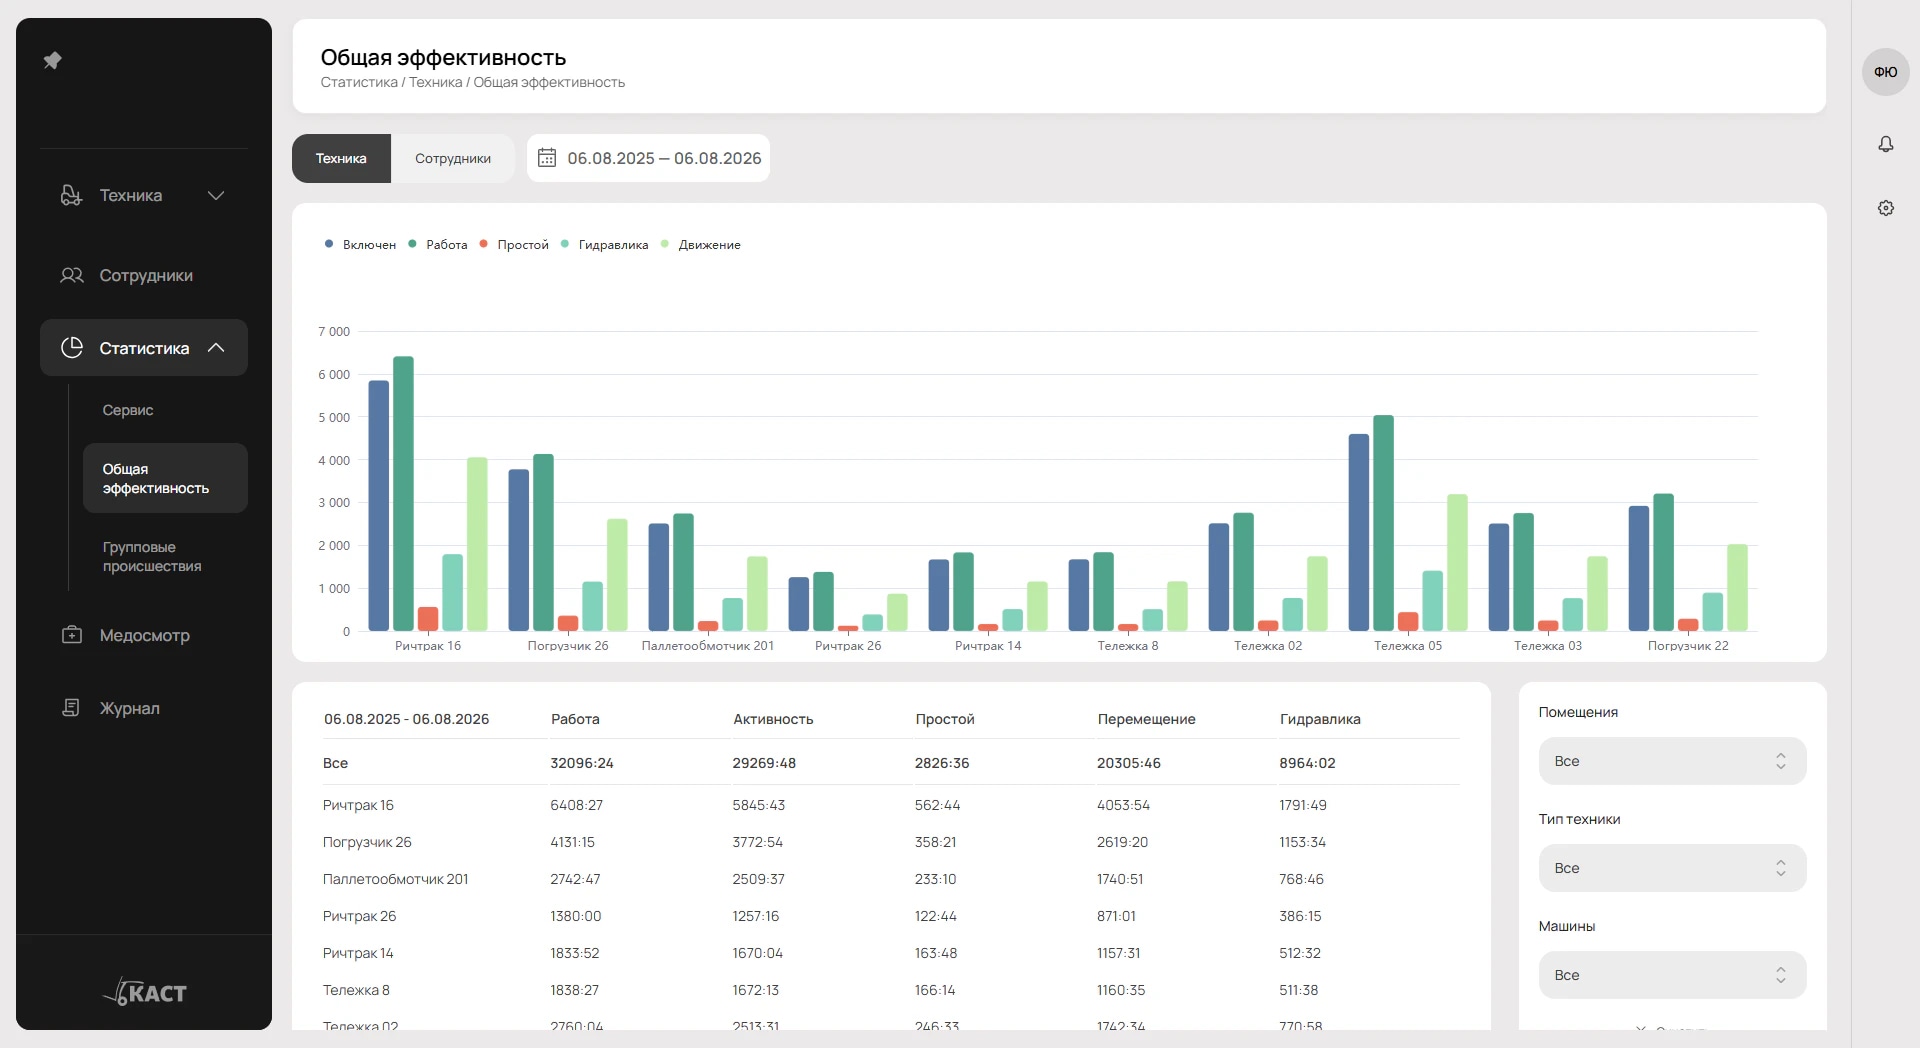Click the КАСТ logo
The height and width of the screenshot is (1048, 1920).
tap(145, 991)
